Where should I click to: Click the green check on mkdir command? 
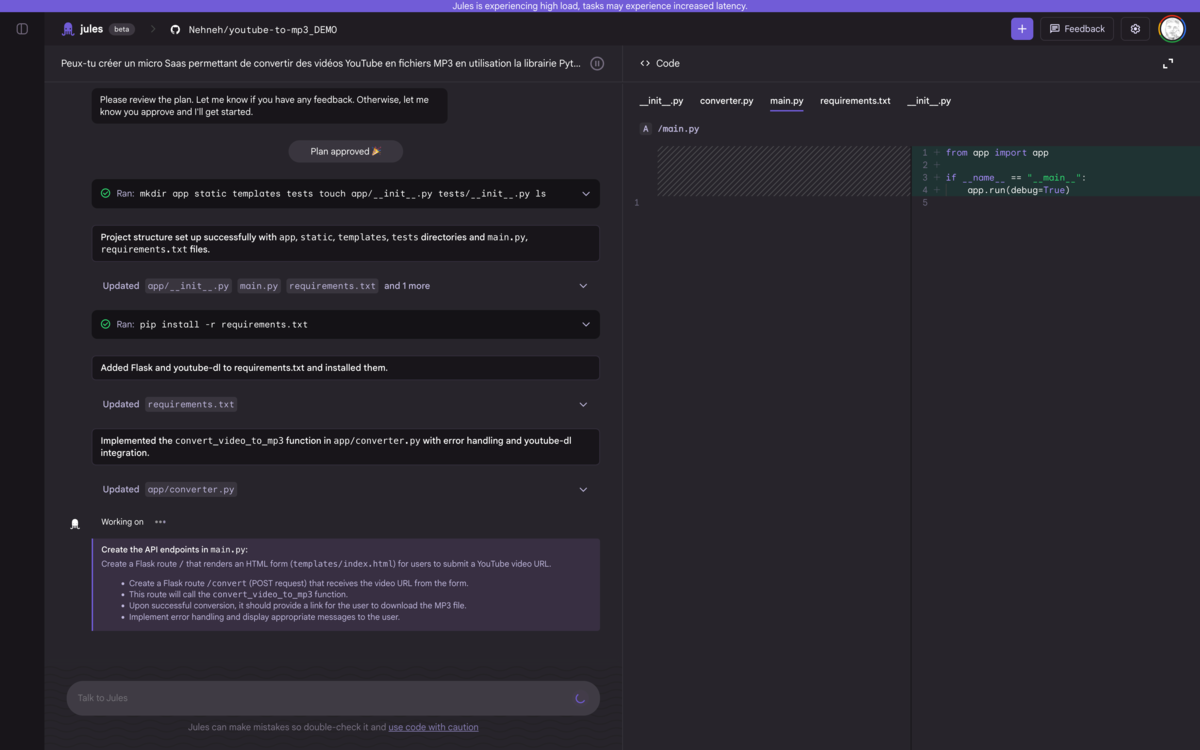[x=106, y=193]
